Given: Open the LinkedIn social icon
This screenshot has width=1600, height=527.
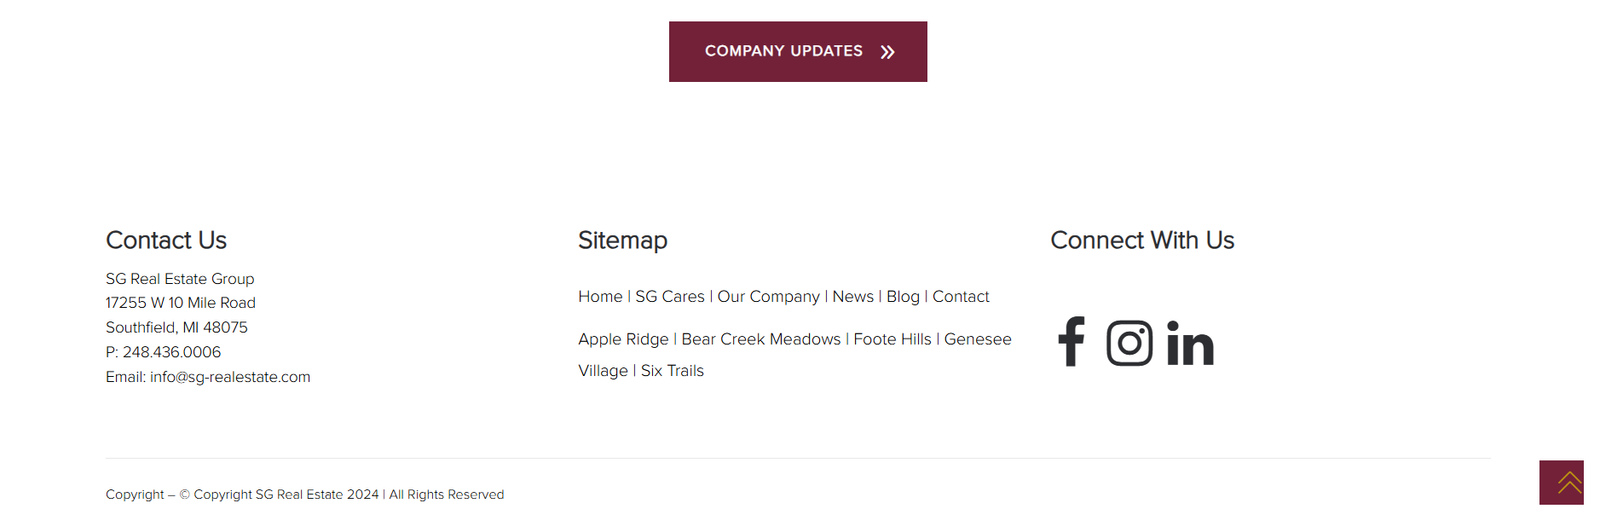Looking at the screenshot, I should click(1190, 343).
